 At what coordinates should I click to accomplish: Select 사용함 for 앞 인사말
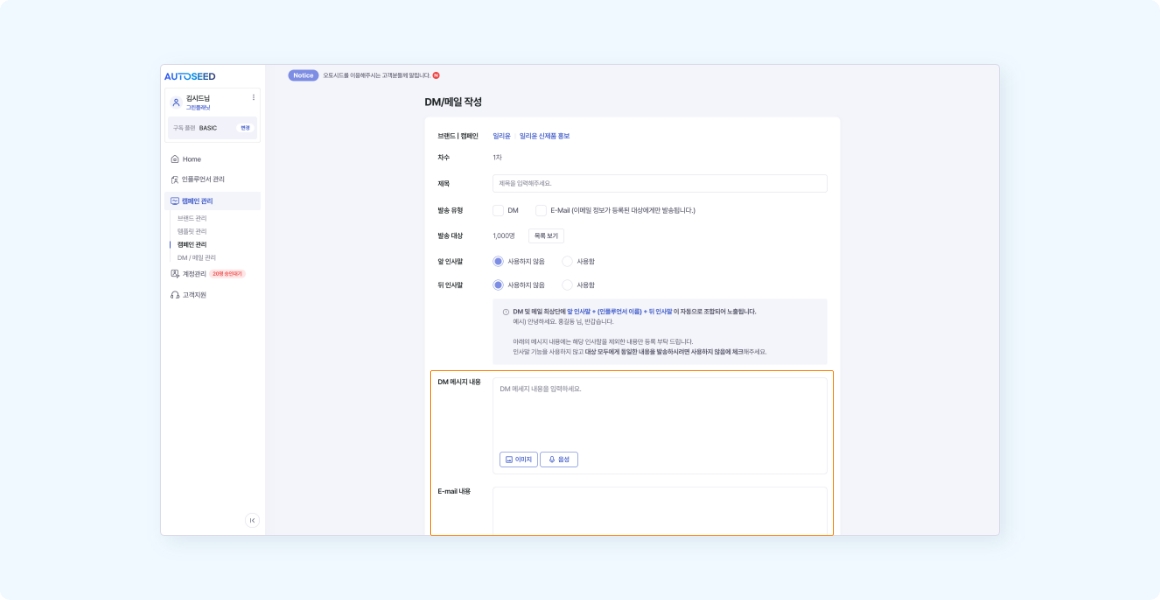[x=568, y=261]
